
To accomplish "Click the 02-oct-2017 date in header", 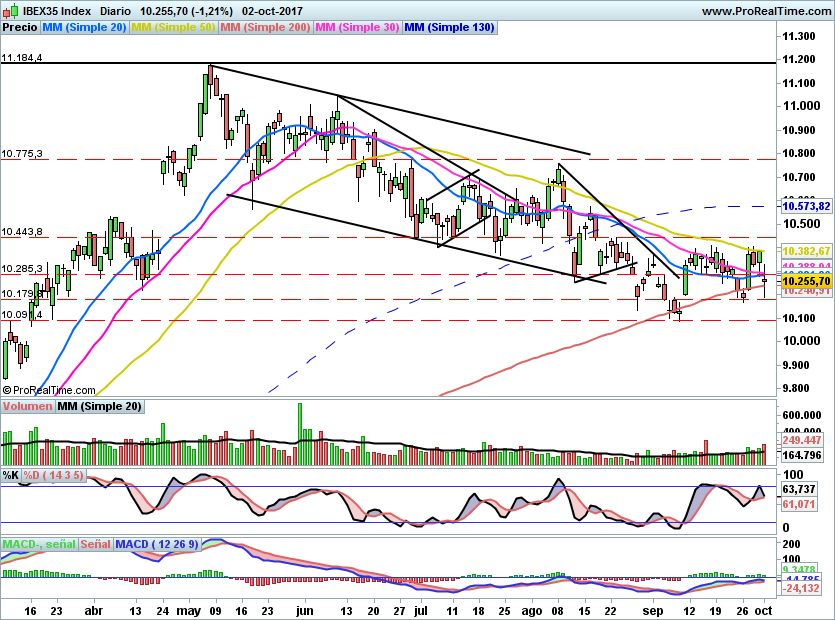I will coord(272,11).
